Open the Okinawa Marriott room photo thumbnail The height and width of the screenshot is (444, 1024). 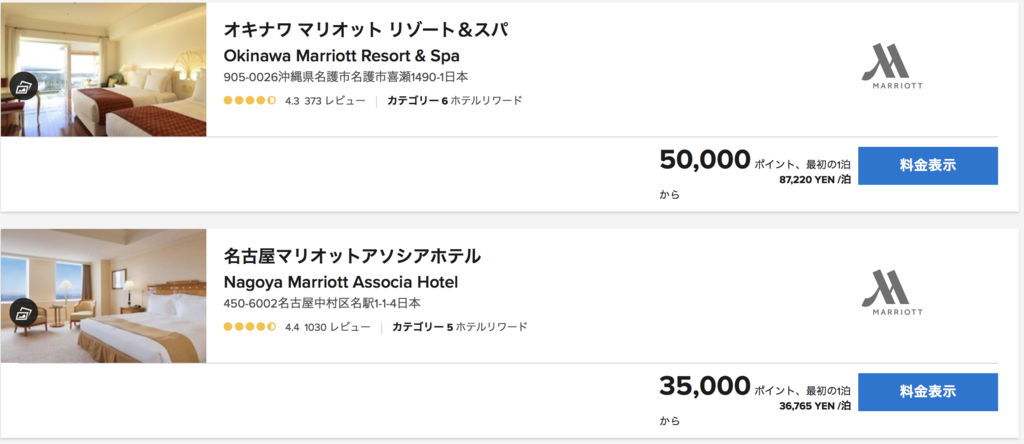(103, 70)
